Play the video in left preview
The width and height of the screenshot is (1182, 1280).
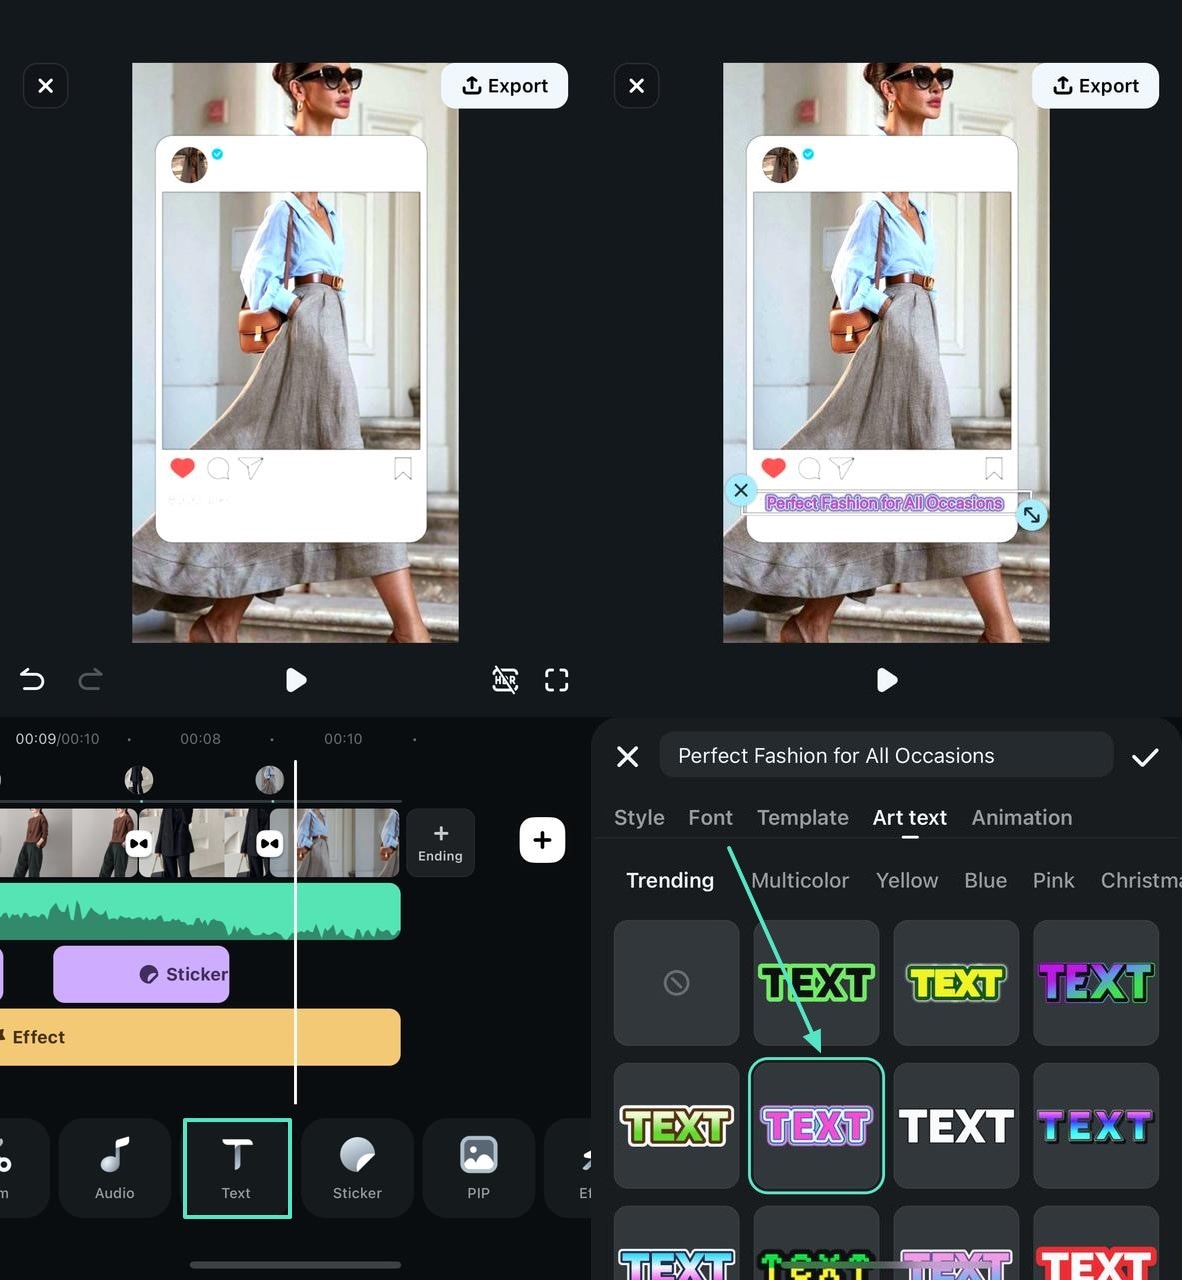tap(296, 680)
